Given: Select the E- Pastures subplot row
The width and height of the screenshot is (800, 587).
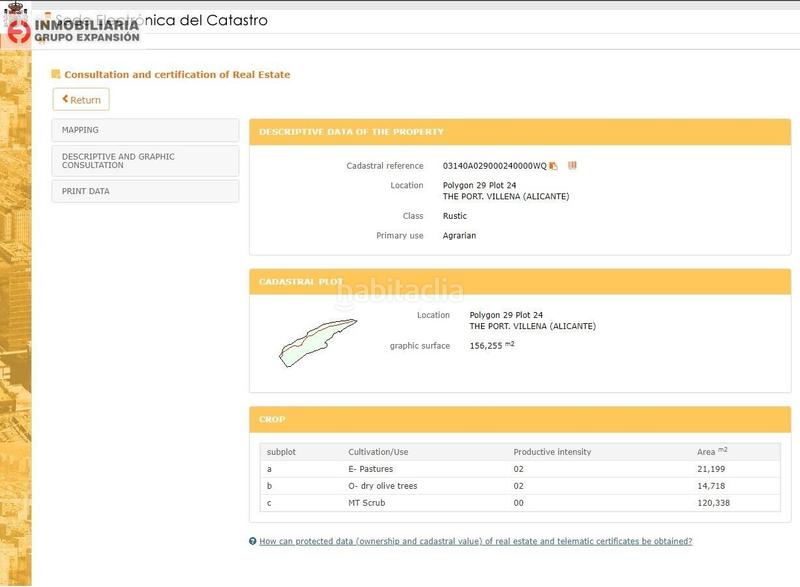Looking at the screenshot, I should tap(520, 468).
